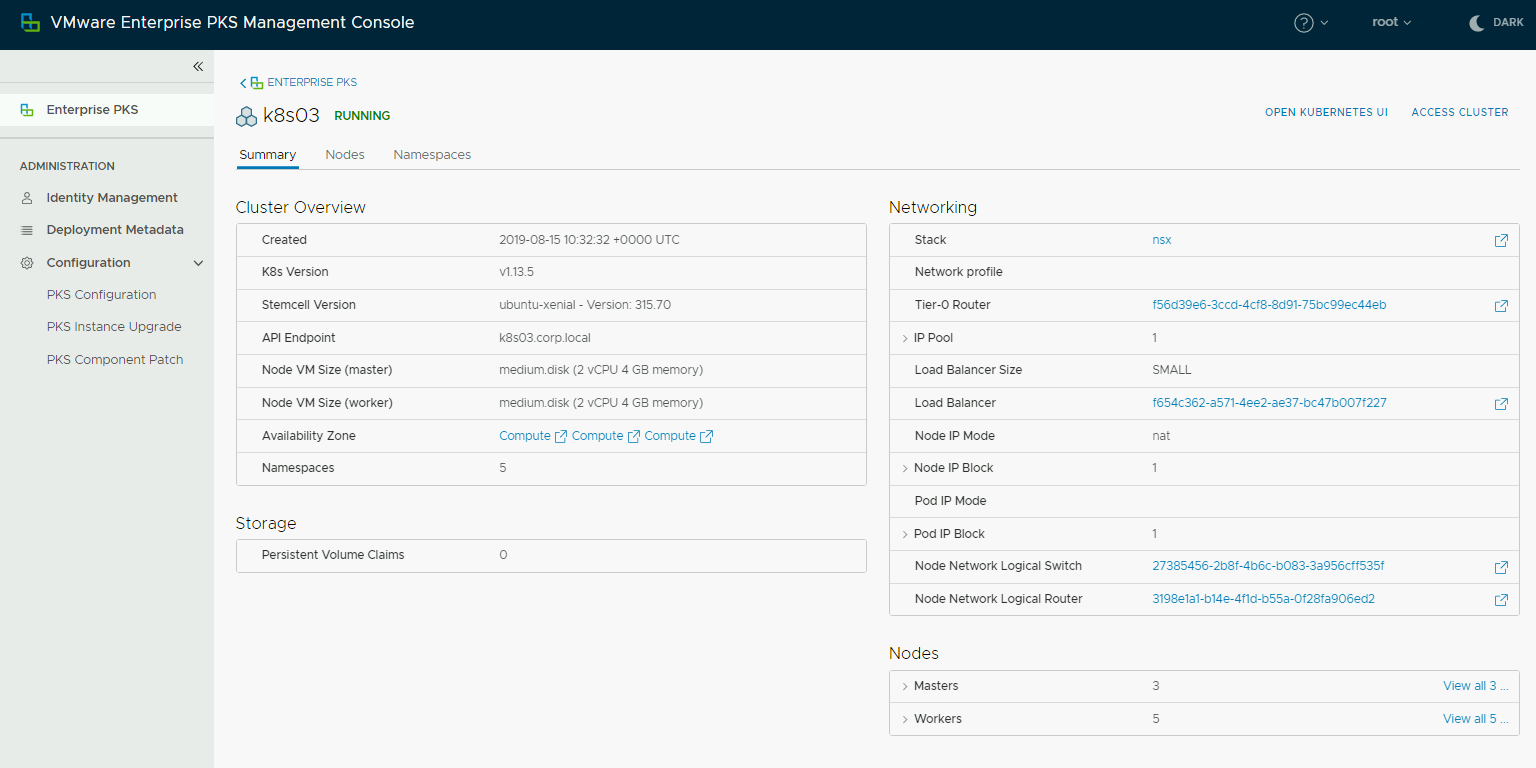Expand the Masters nodes row
This screenshot has height=768, width=1536.
tap(905, 687)
